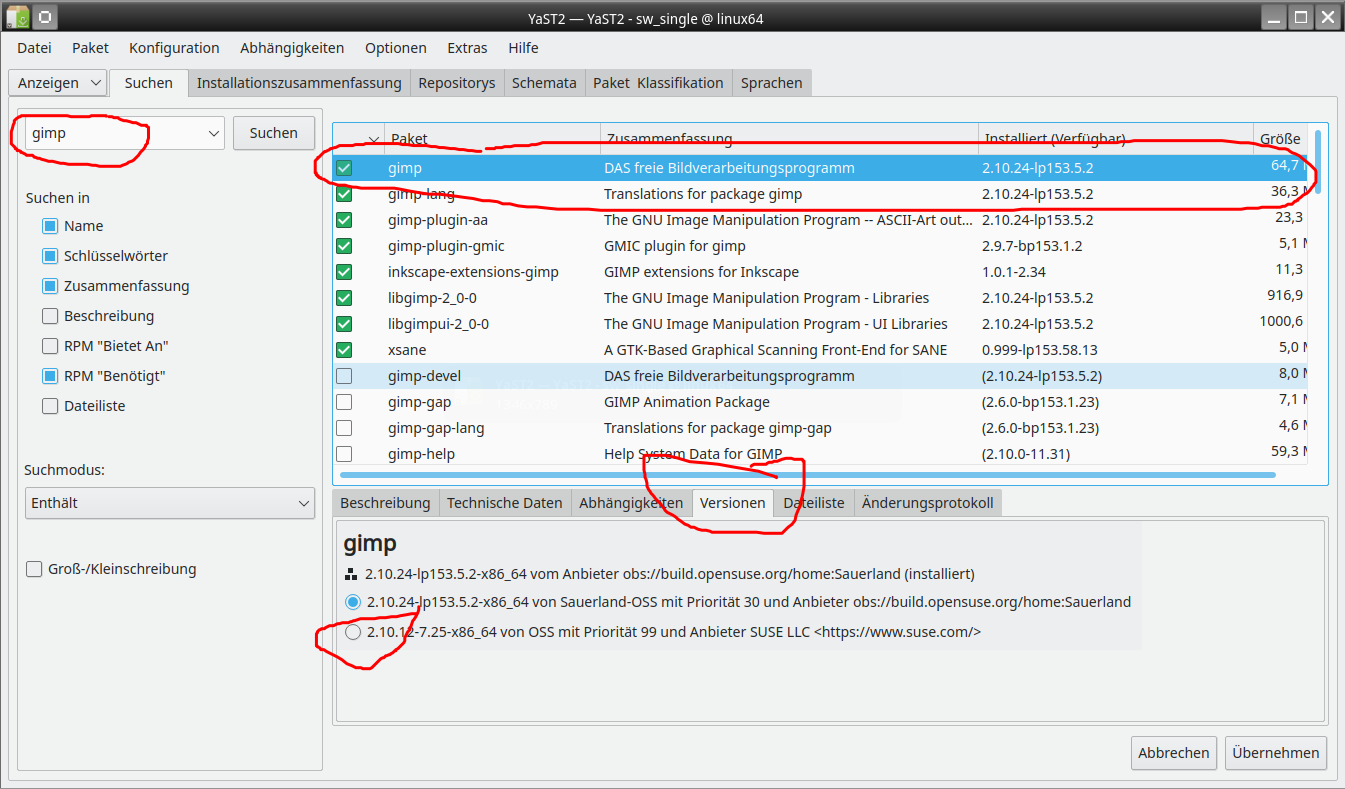Open the Paket menu
The width and height of the screenshot is (1345, 789).
90,48
